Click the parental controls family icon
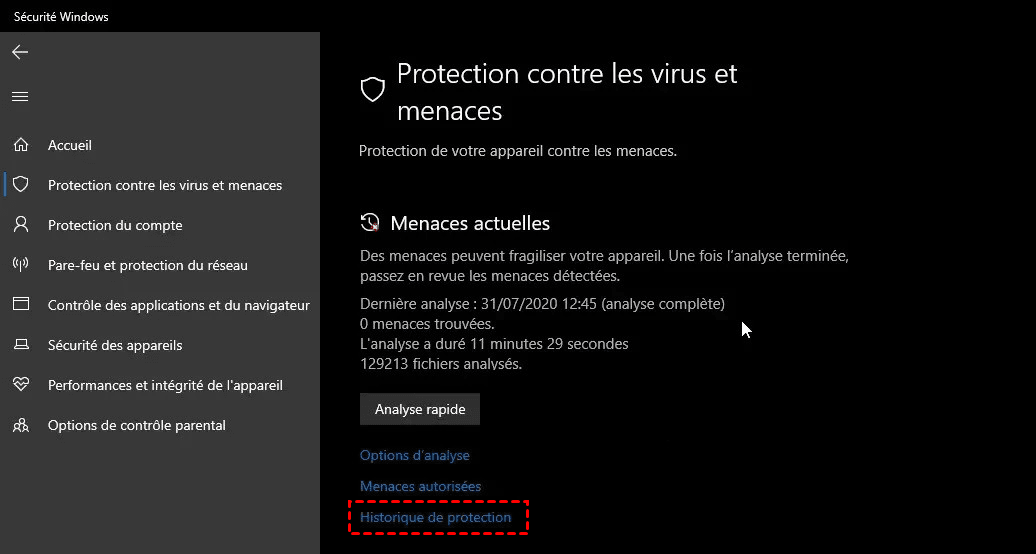 pyautogui.click(x=20, y=425)
